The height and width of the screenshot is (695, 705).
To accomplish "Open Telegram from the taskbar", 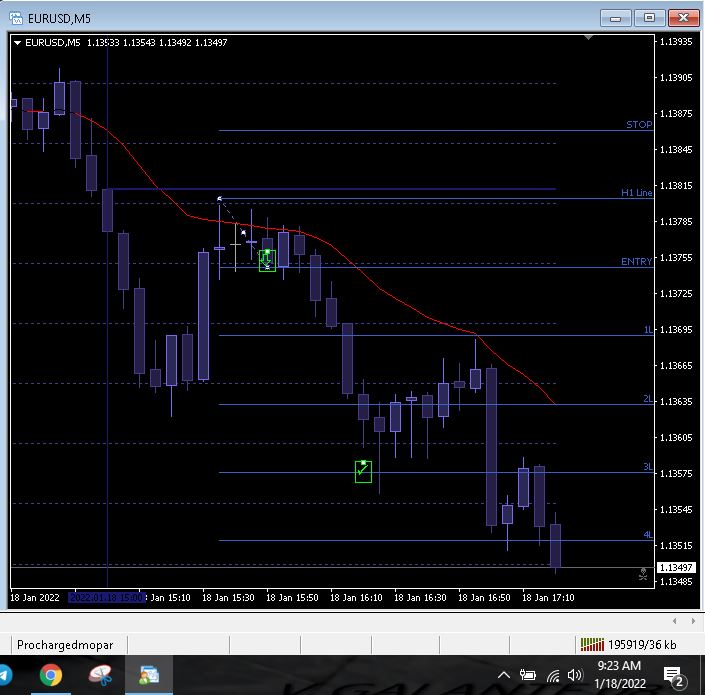I will (x=5, y=675).
